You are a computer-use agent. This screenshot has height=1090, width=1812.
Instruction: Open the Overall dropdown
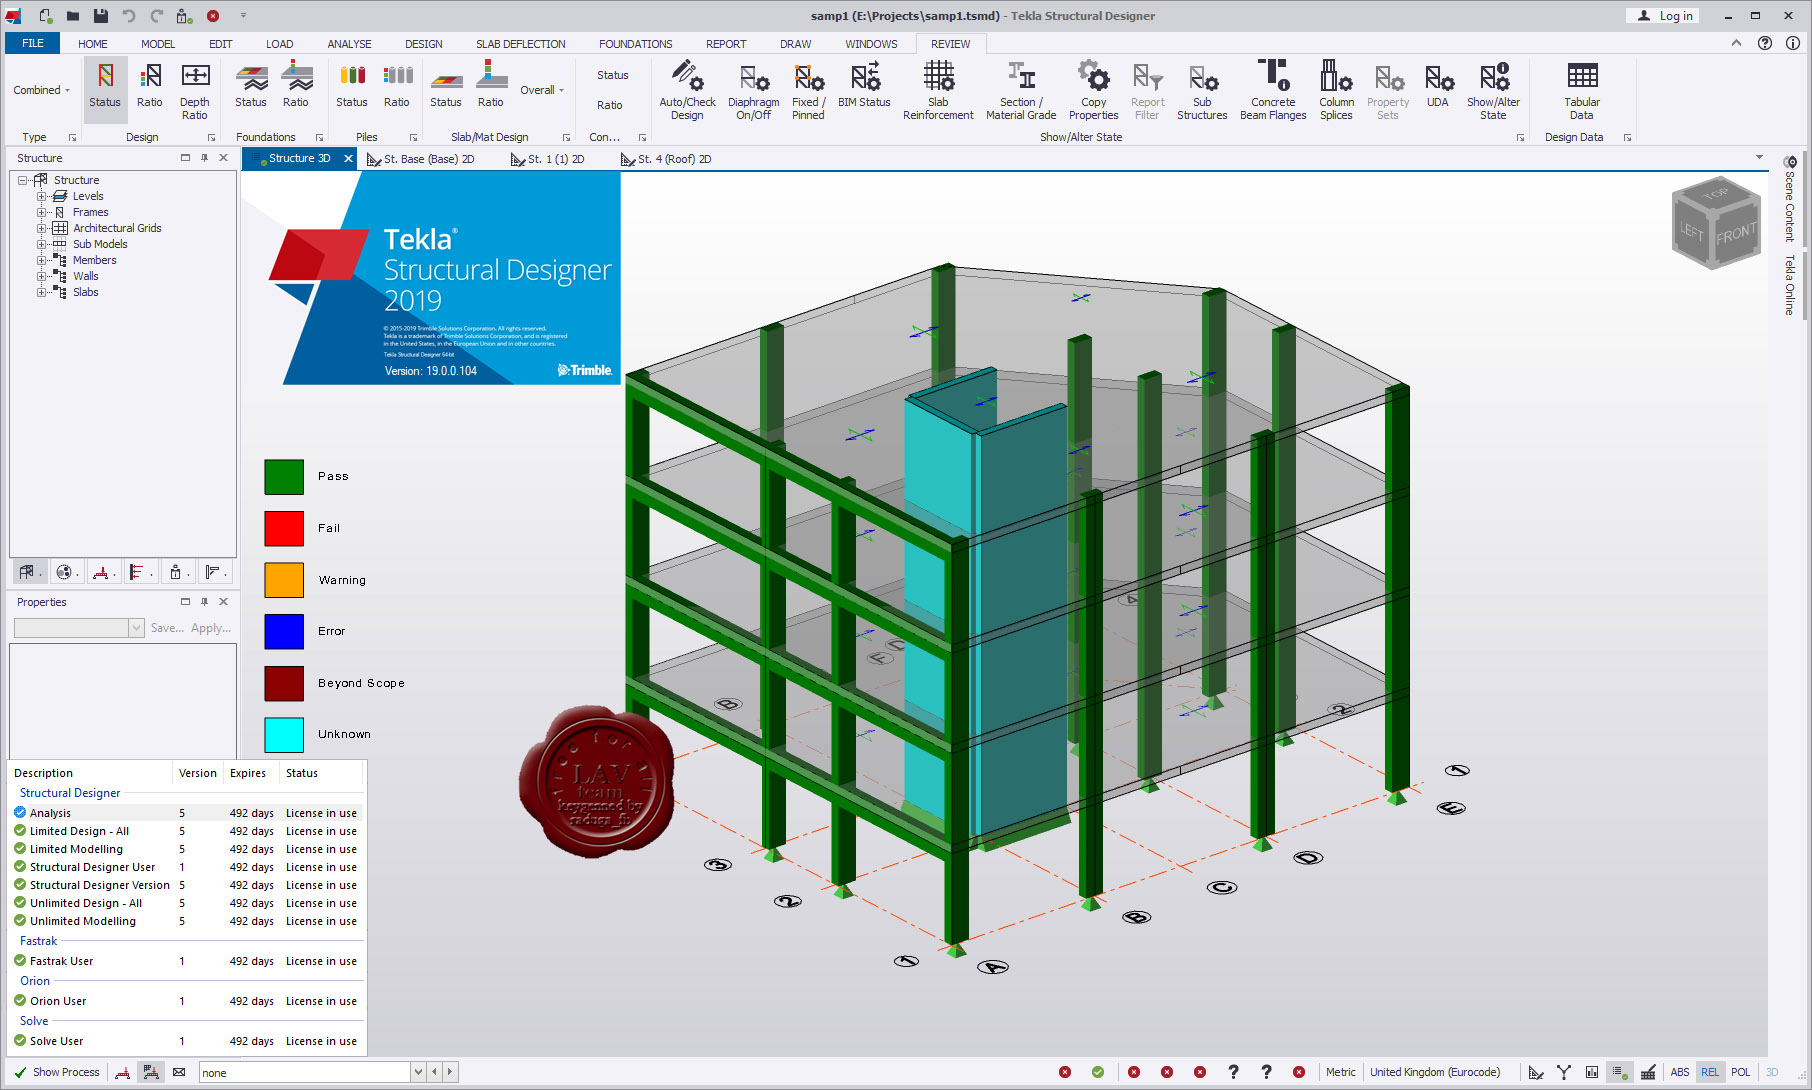542,90
